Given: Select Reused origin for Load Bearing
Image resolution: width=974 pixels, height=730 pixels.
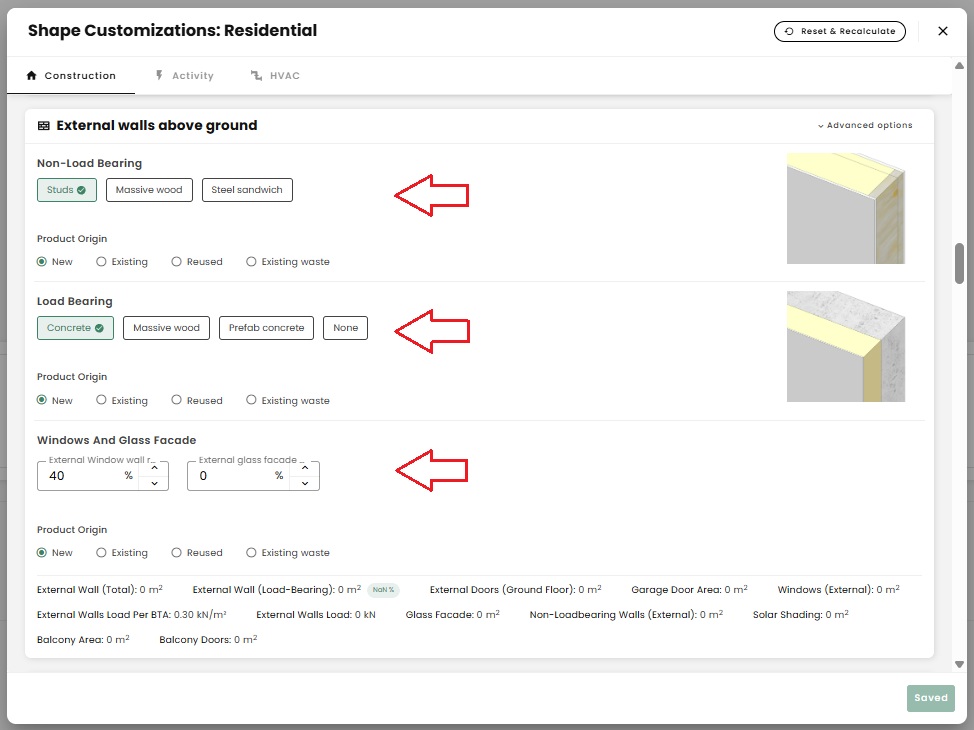Looking at the screenshot, I should point(177,400).
